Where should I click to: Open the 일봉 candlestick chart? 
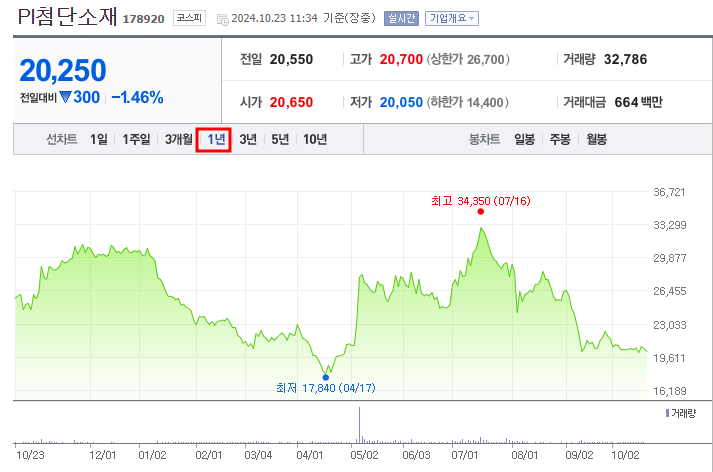pos(524,139)
